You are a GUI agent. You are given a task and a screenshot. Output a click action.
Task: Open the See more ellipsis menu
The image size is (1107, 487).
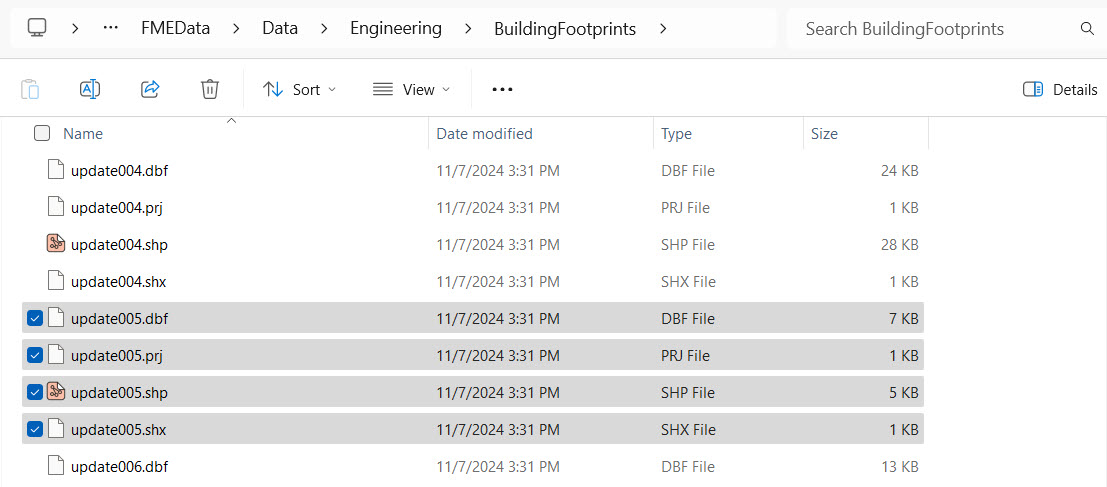pos(502,89)
